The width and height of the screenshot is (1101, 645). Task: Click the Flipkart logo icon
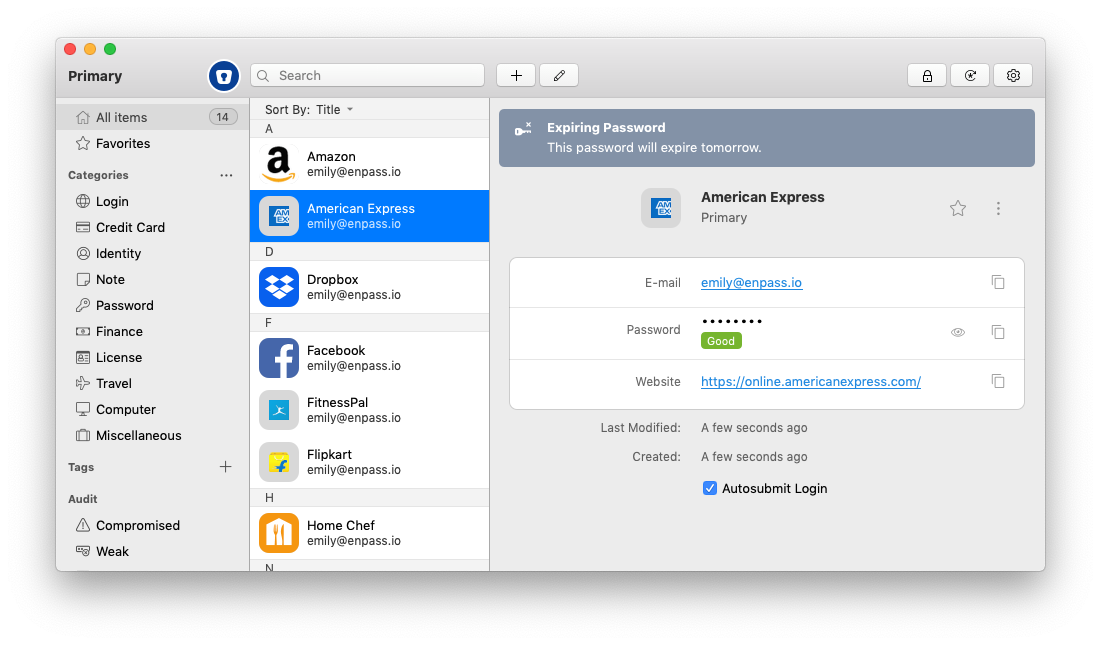coord(279,462)
